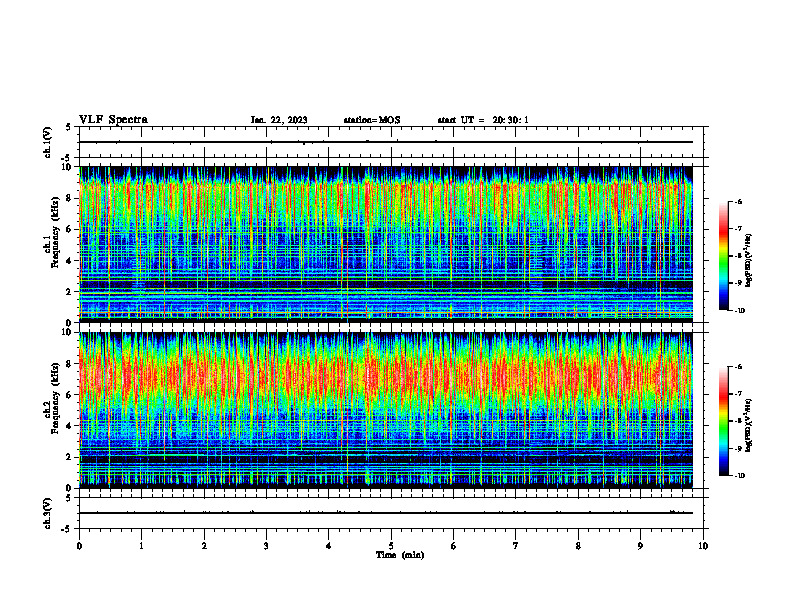Click inside the ch.2 spectrogram panel

click(386, 410)
